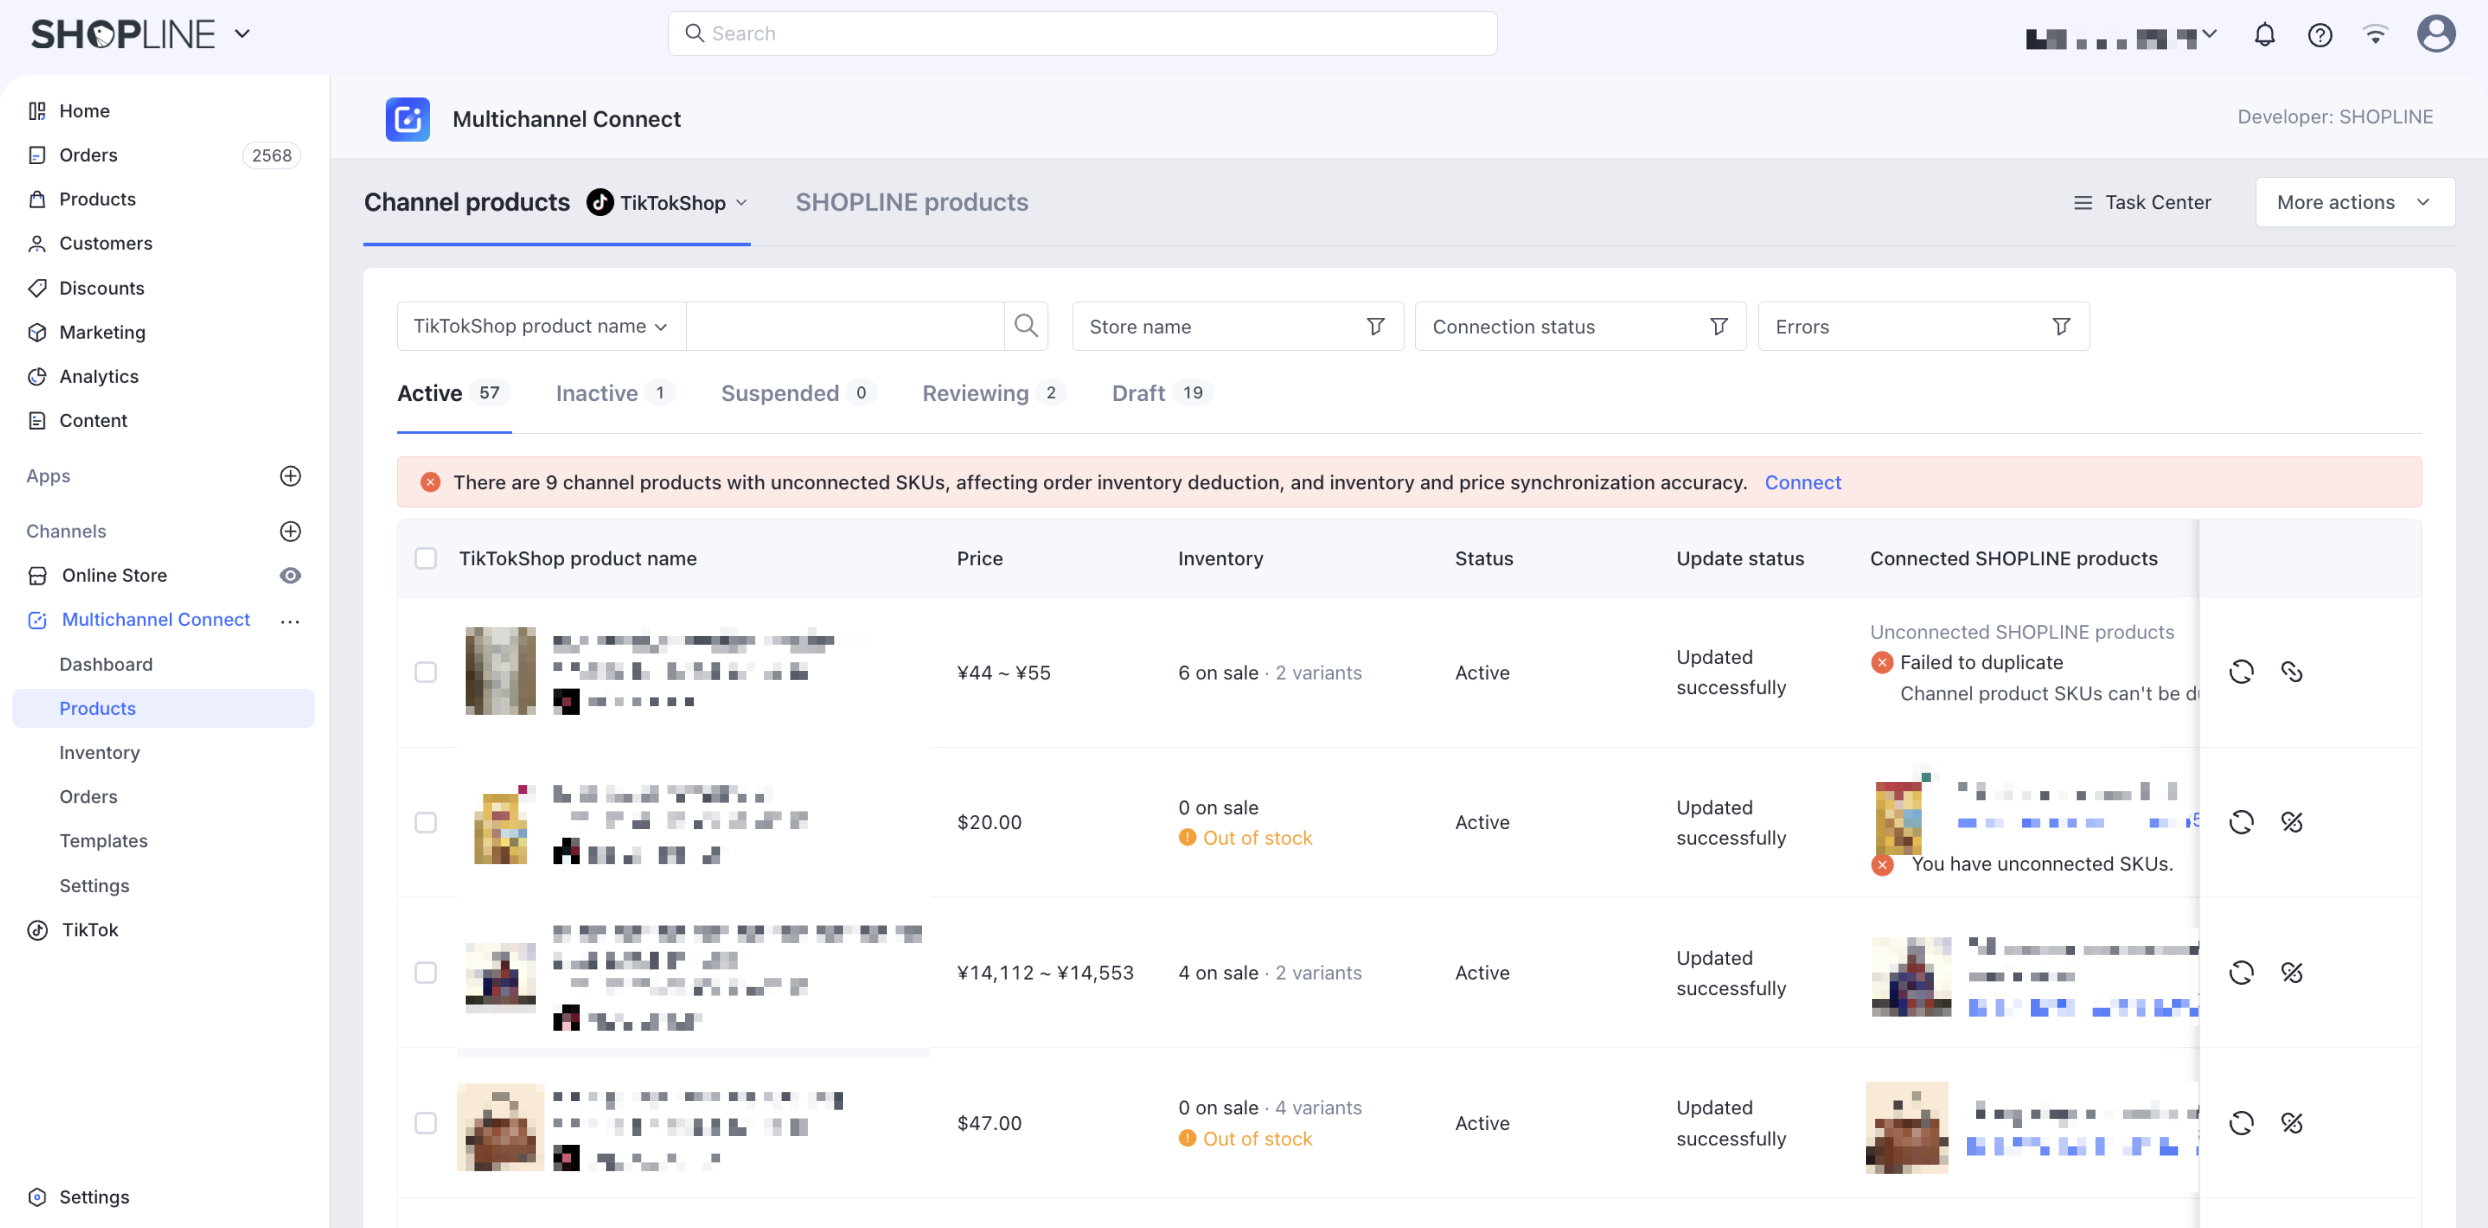Sync the ¥44 ~ ¥55 product row
The height and width of the screenshot is (1228, 2488).
click(x=2241, y=672)
